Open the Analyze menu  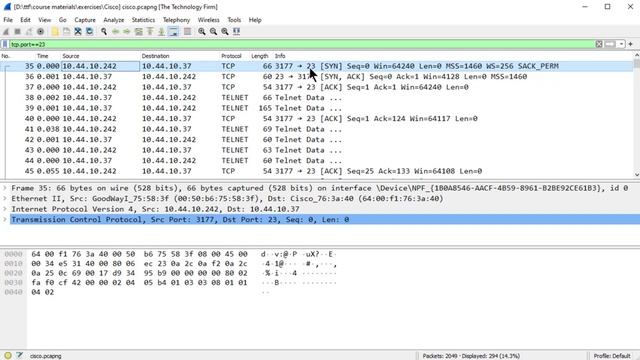click(113, 20)
